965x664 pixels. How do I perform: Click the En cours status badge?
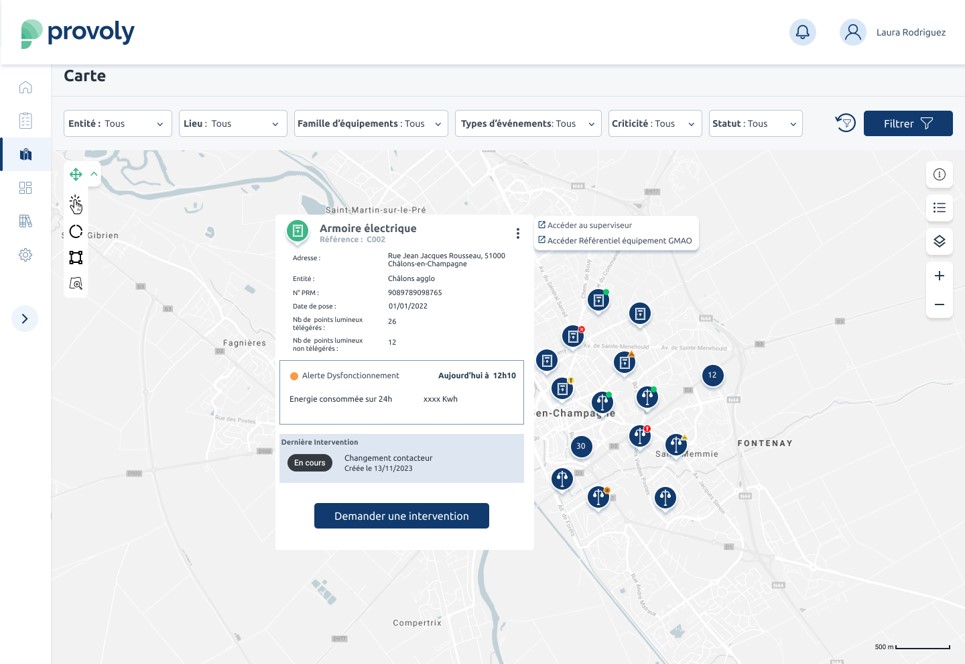pyautogui.click(x=310, y=463)
